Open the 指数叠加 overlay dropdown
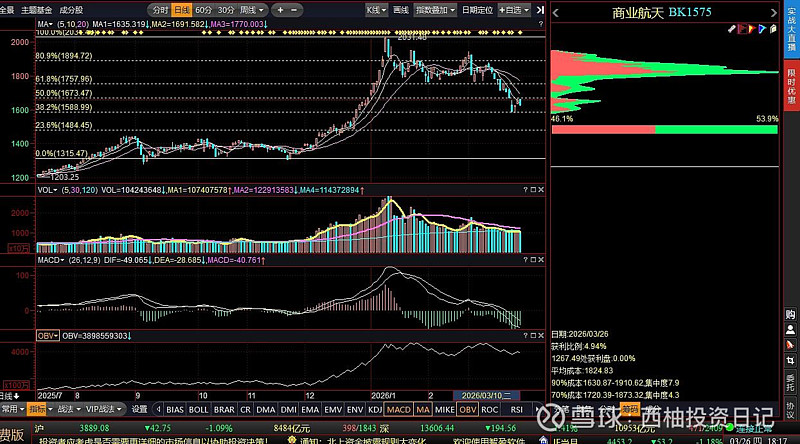 click(x=435, y=10)
